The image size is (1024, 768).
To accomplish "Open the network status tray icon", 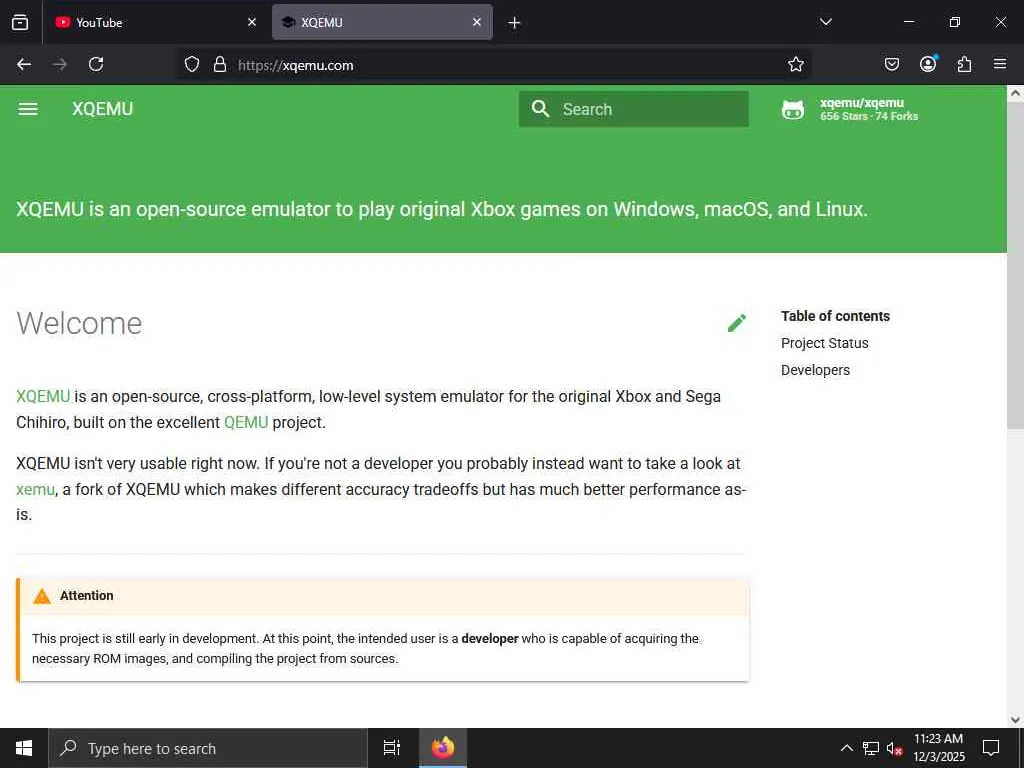I will point(870,748).
